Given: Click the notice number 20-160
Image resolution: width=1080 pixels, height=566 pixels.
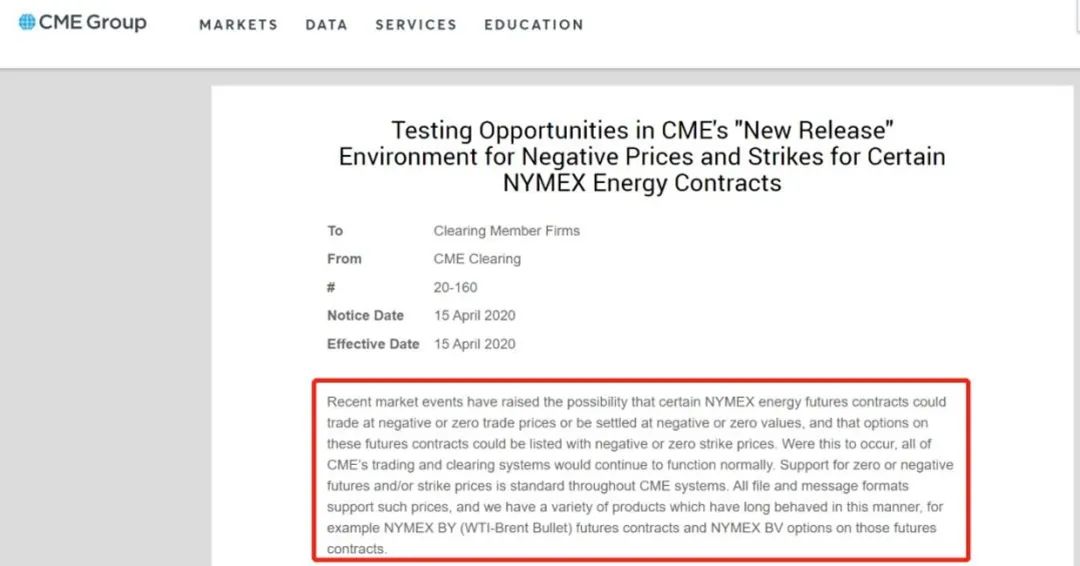Looking at the screenshot, I should [x=455, y=287].
